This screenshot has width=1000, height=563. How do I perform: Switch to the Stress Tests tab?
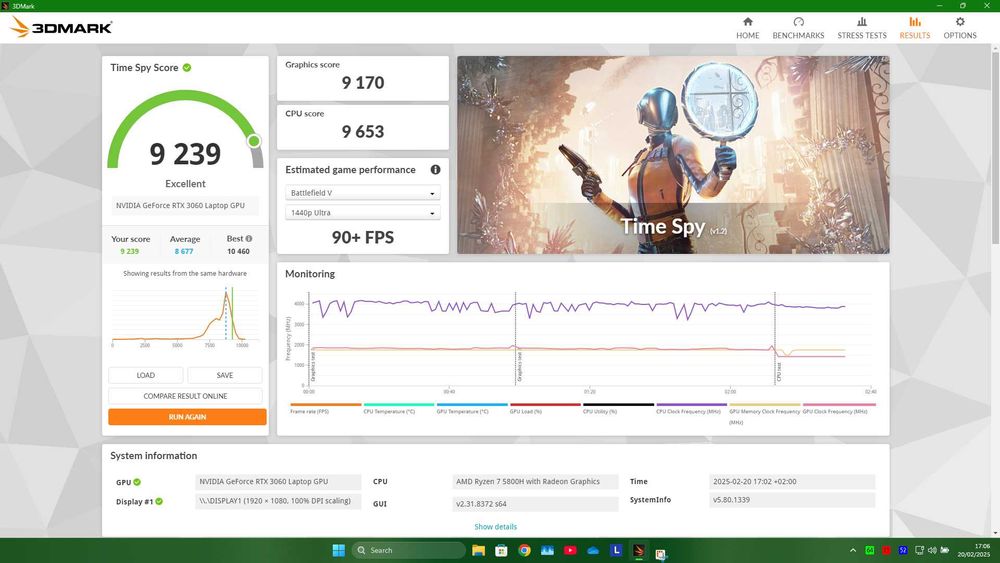click(862, 28)
